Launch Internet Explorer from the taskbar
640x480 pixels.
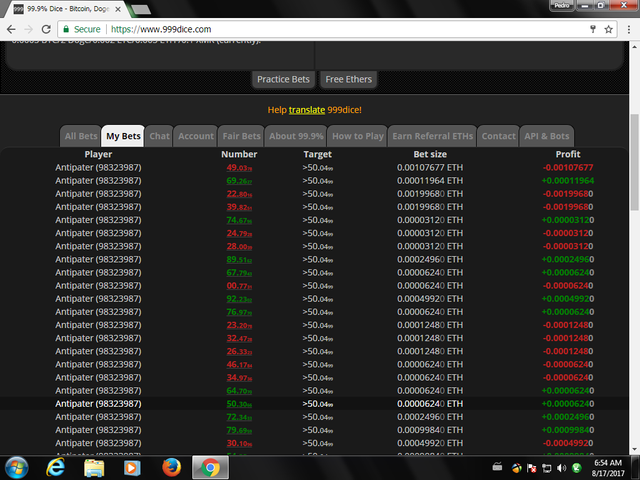coord(55,468)
